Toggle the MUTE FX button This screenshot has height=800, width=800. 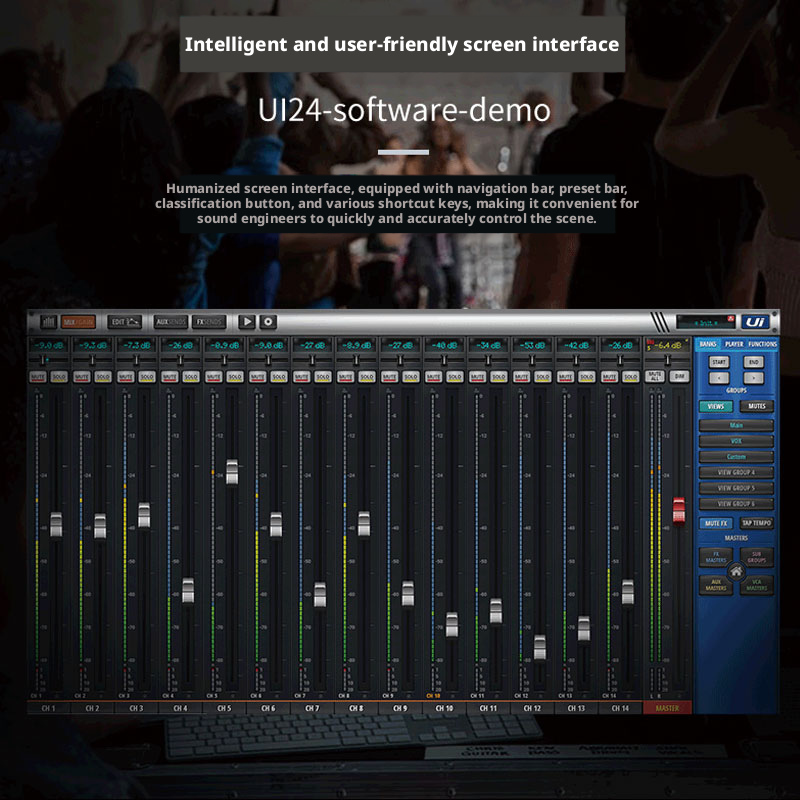(716, 523)
